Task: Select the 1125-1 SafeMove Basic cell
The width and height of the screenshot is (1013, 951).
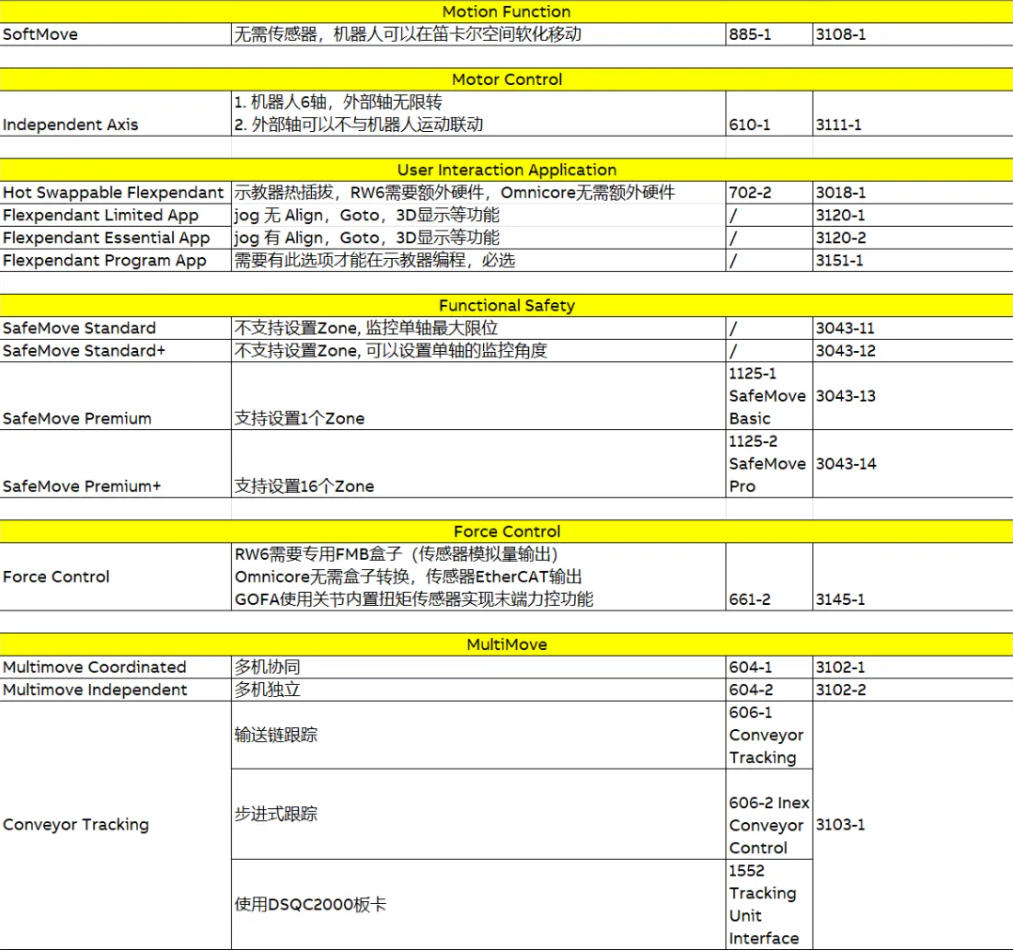Action: (768, 396)
